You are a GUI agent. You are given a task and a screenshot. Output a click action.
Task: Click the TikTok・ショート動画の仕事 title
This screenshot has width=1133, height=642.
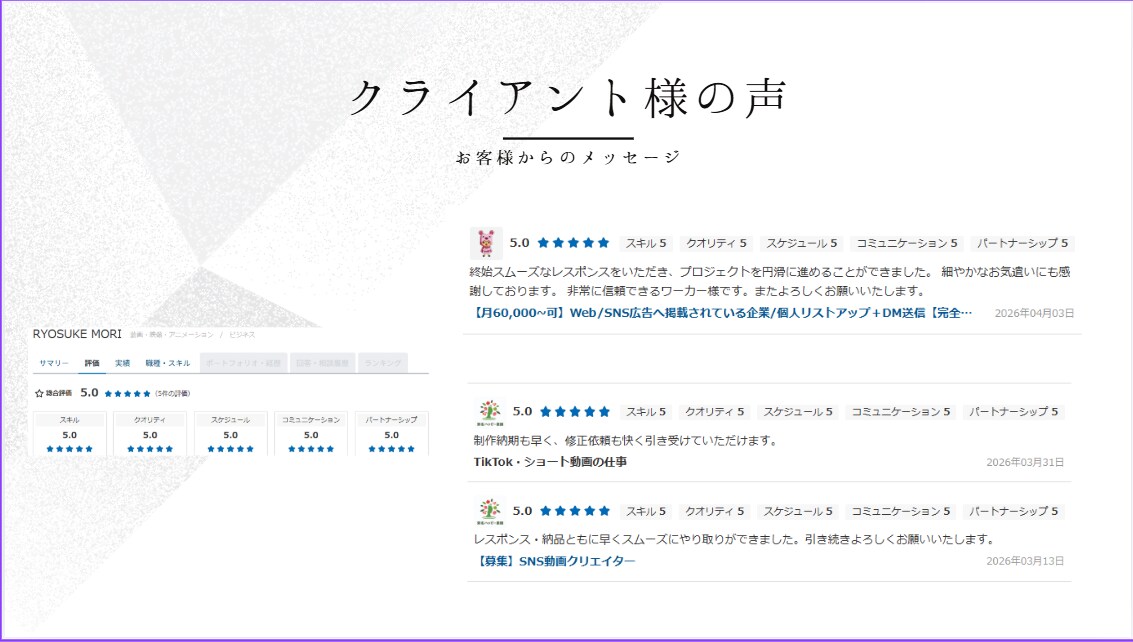tap(550, 462)
